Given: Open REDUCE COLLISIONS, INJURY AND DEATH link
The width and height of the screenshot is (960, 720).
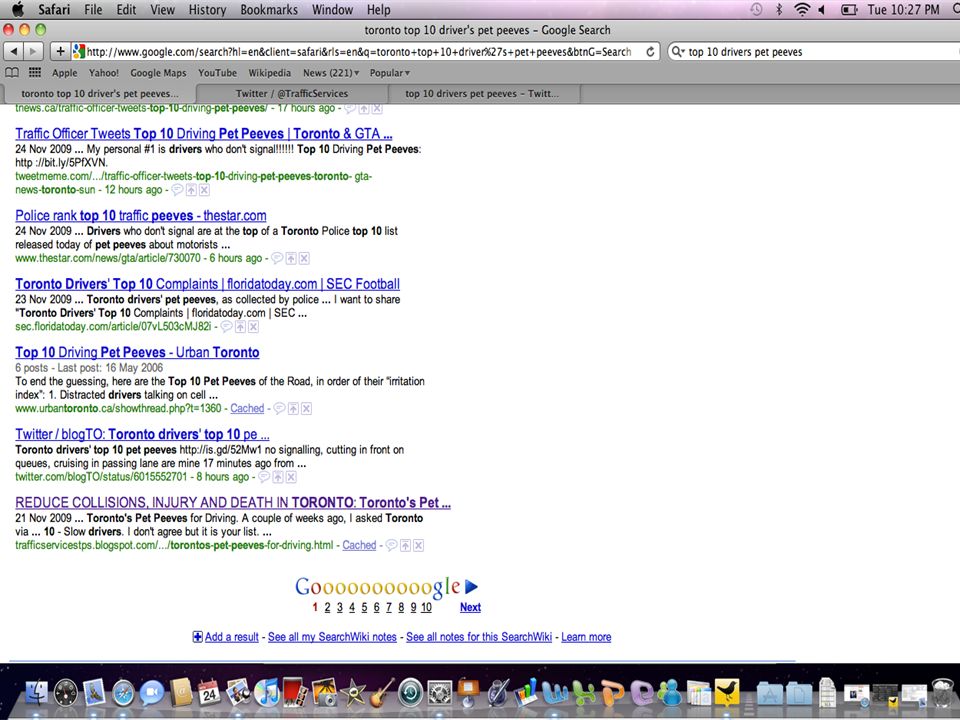Looking at the screenshot, I should pos(233,503).
